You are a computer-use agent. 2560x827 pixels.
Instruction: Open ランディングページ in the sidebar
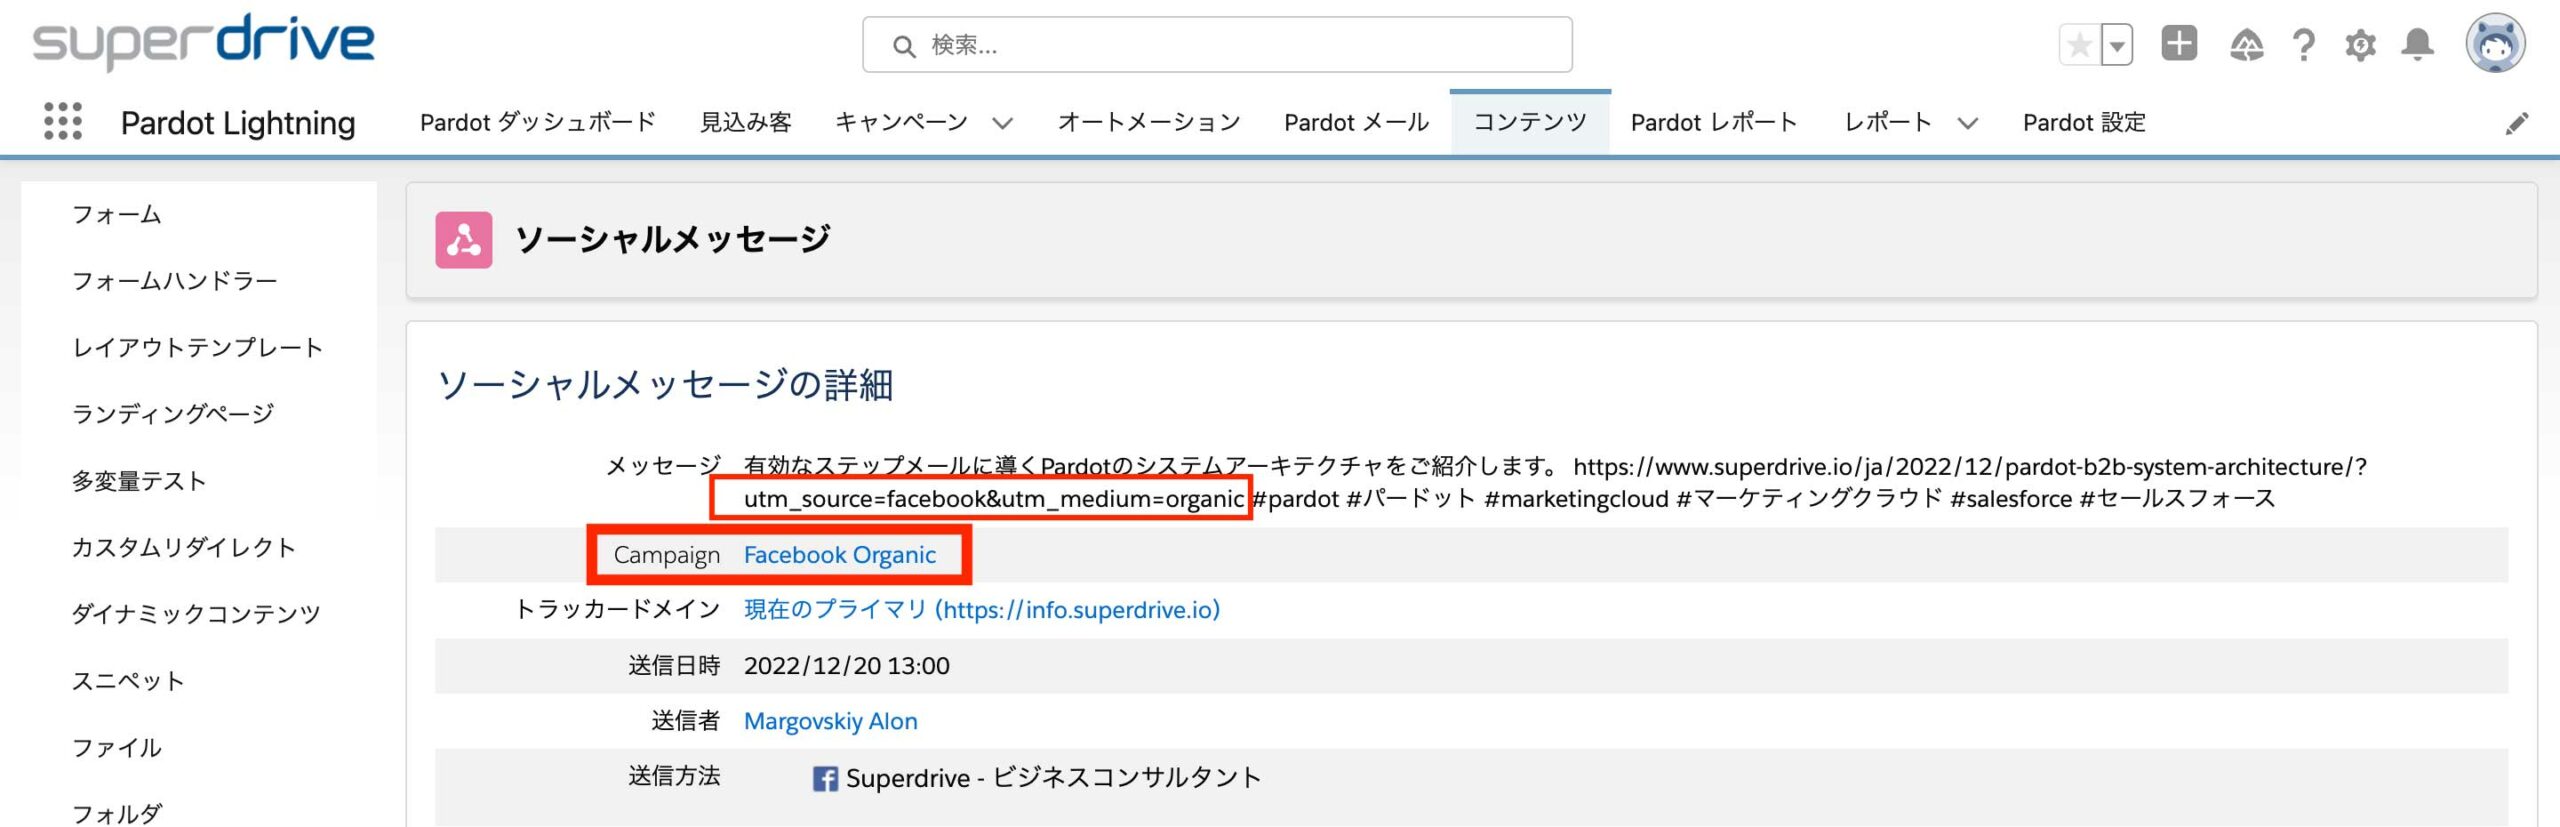[173, 414]
